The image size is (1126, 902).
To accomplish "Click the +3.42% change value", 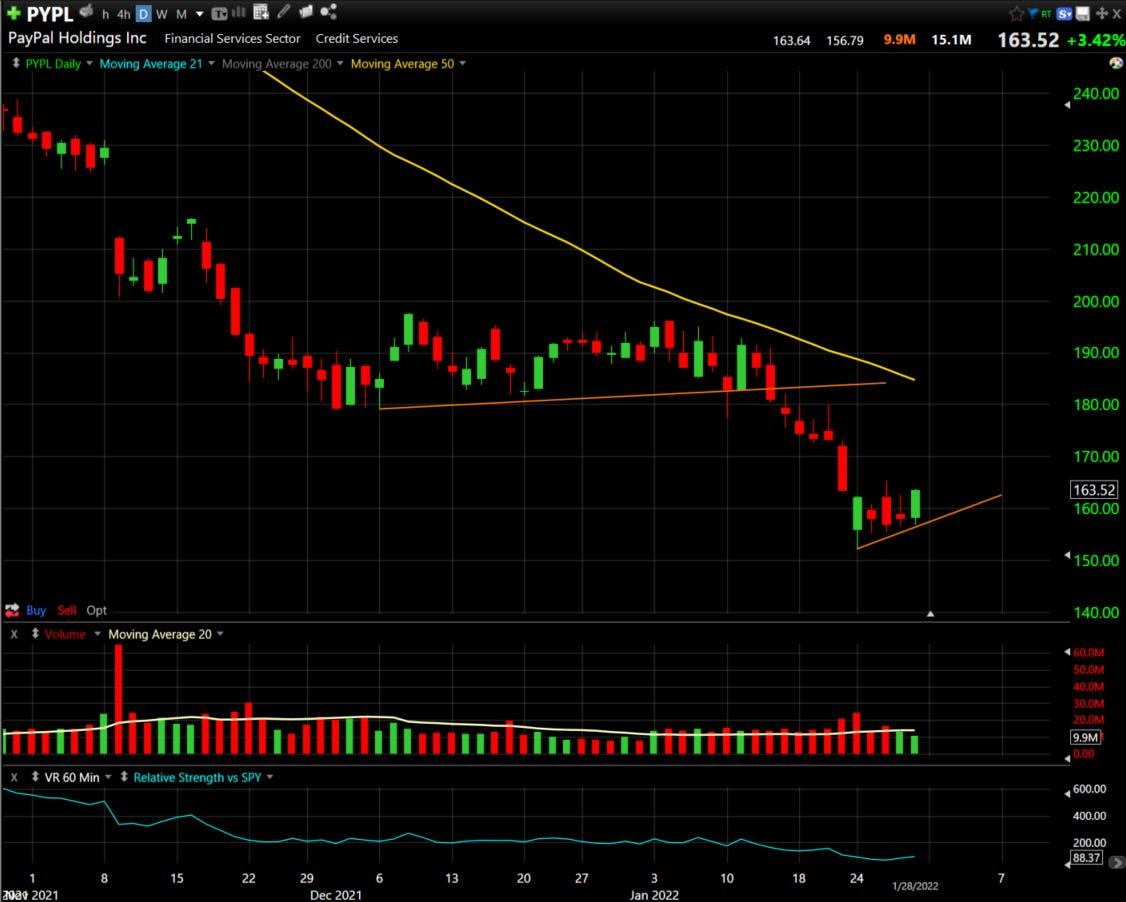I will [x=1096, y=40].
